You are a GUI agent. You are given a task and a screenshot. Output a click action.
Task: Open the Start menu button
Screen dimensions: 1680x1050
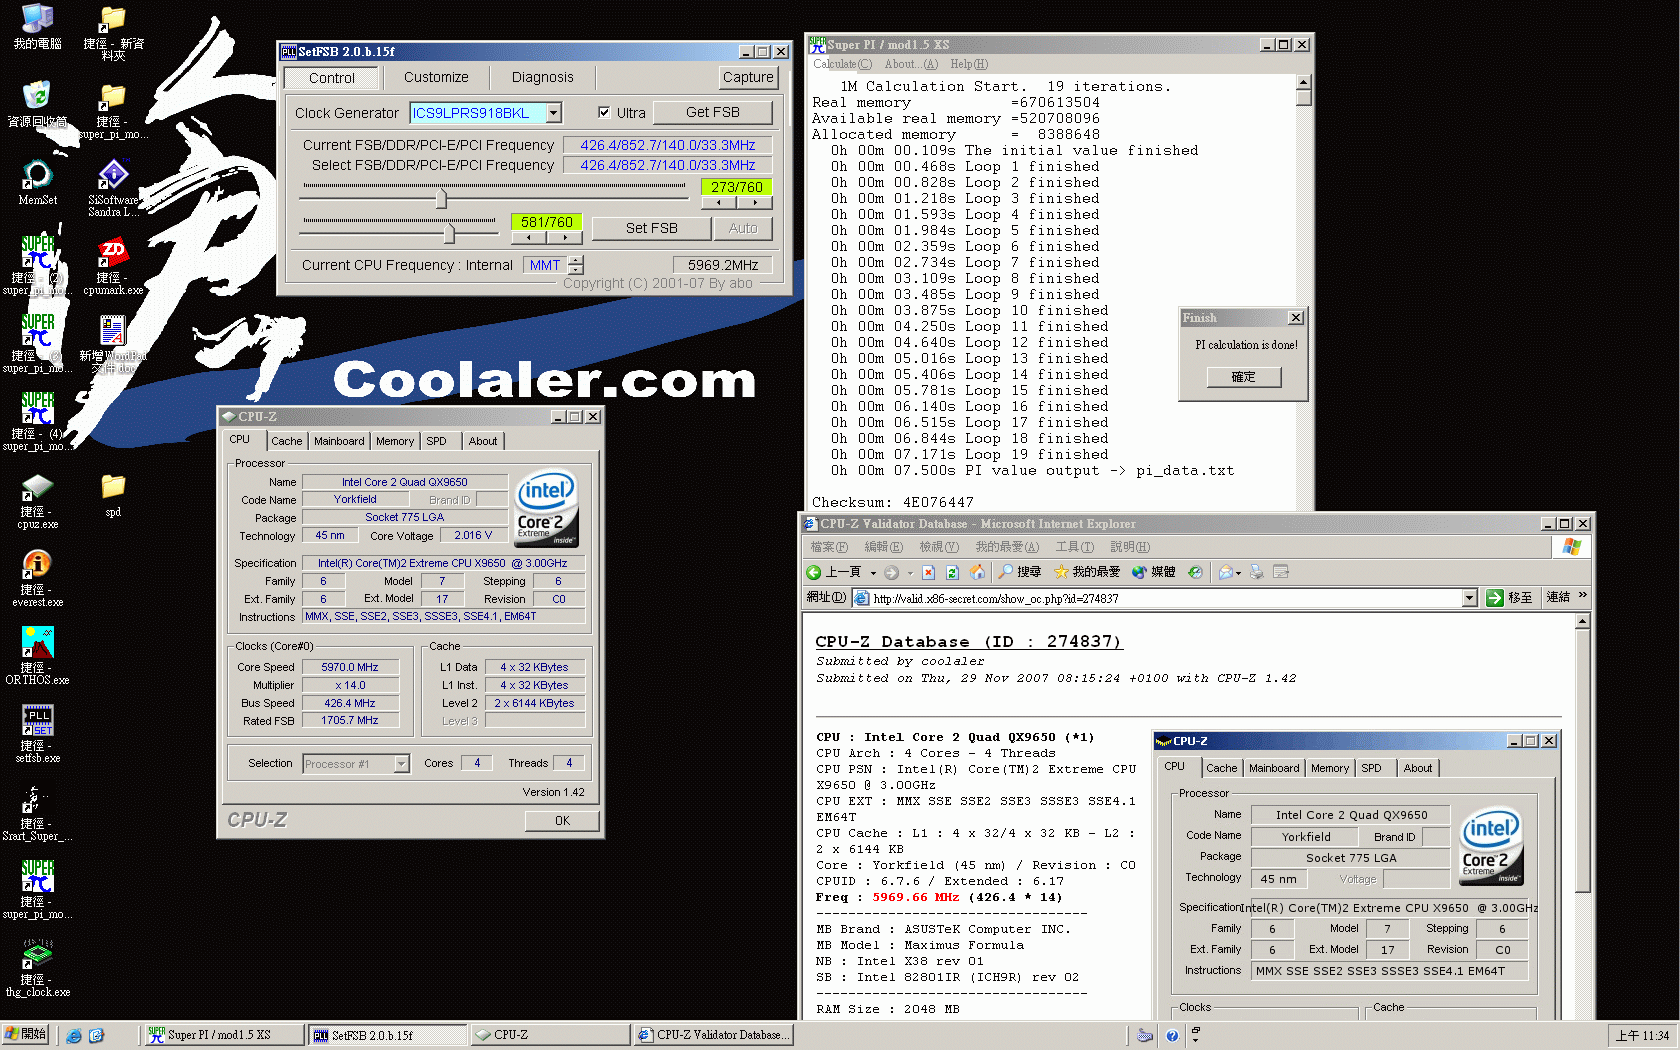tap(26, 1034)
